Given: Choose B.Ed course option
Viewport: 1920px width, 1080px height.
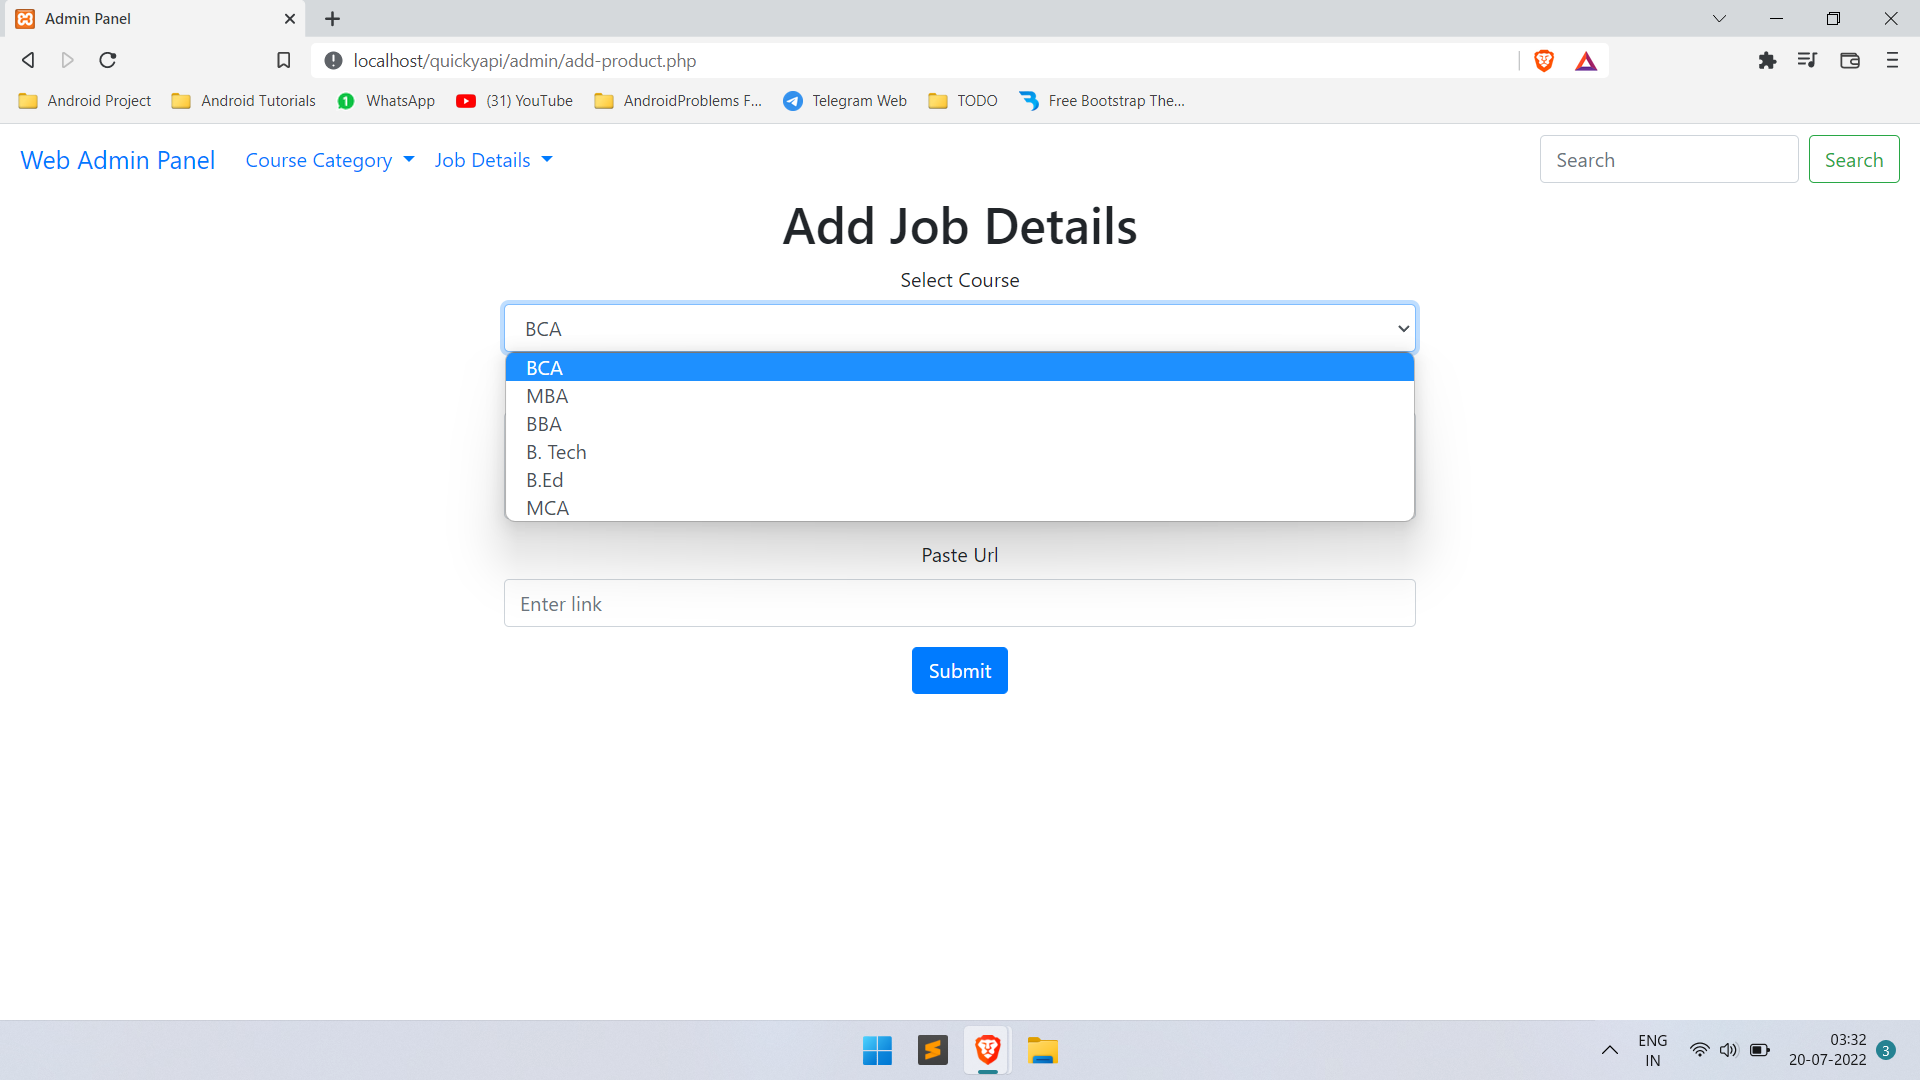Looking at the screenshot, I should point(960,480).
